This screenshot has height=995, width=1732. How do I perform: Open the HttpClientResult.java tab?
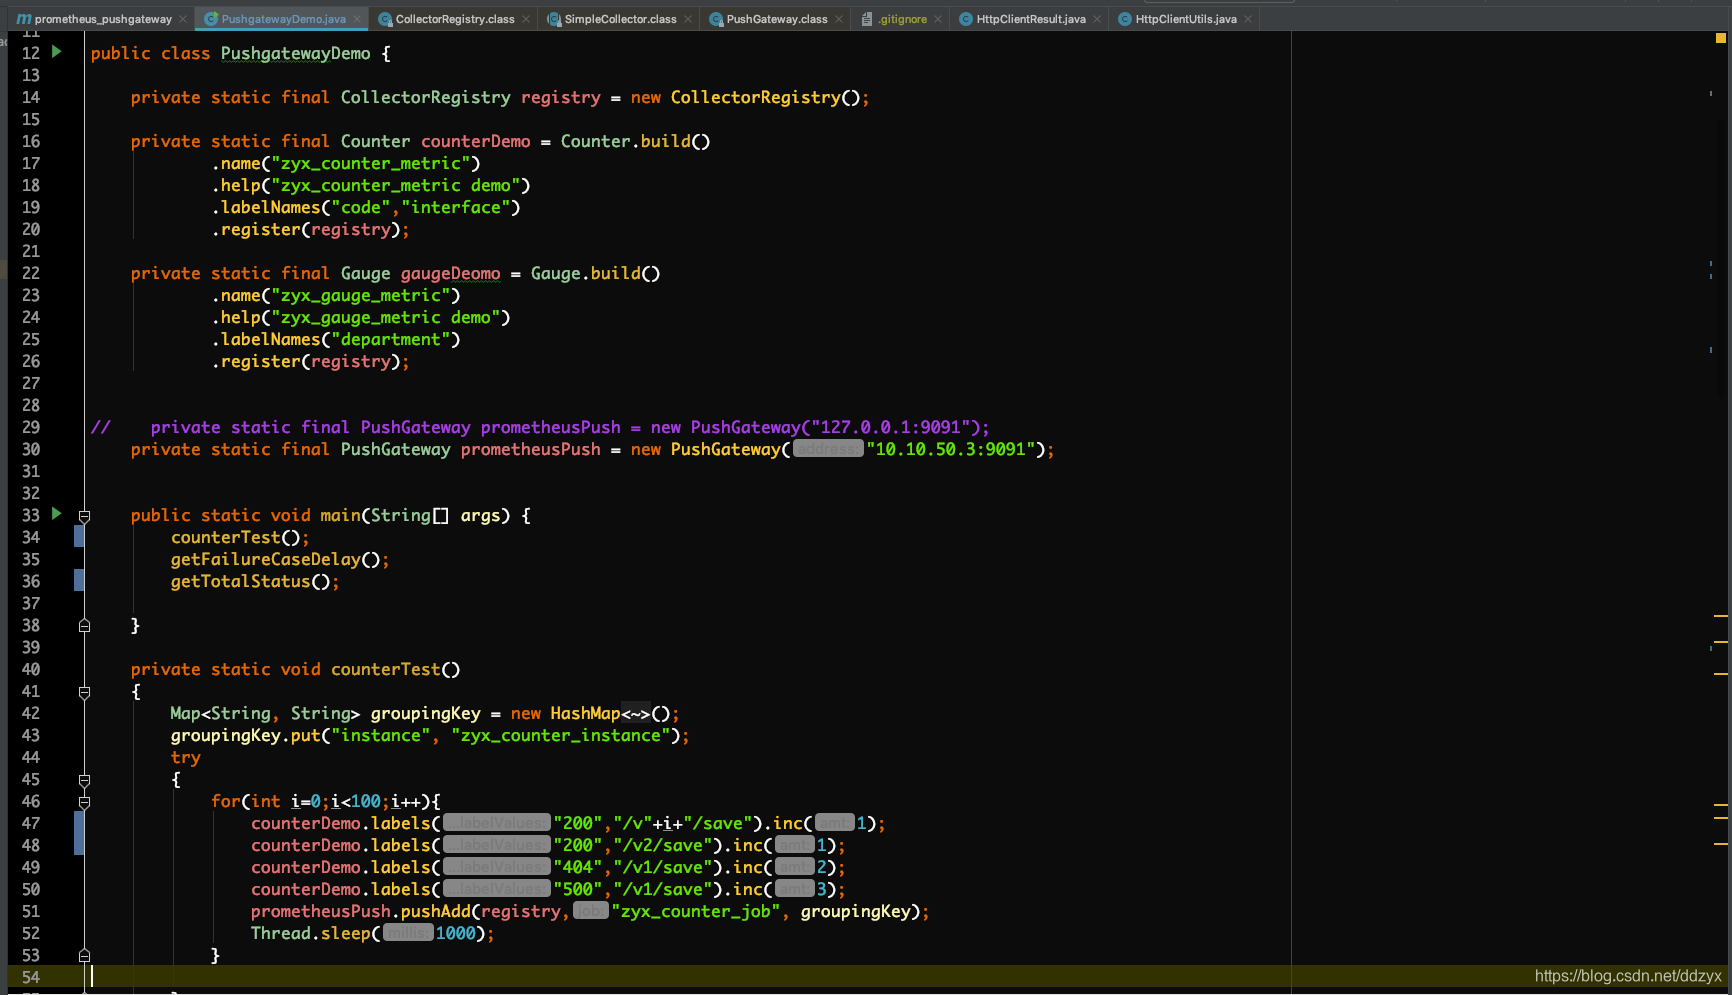(1031, 19)
